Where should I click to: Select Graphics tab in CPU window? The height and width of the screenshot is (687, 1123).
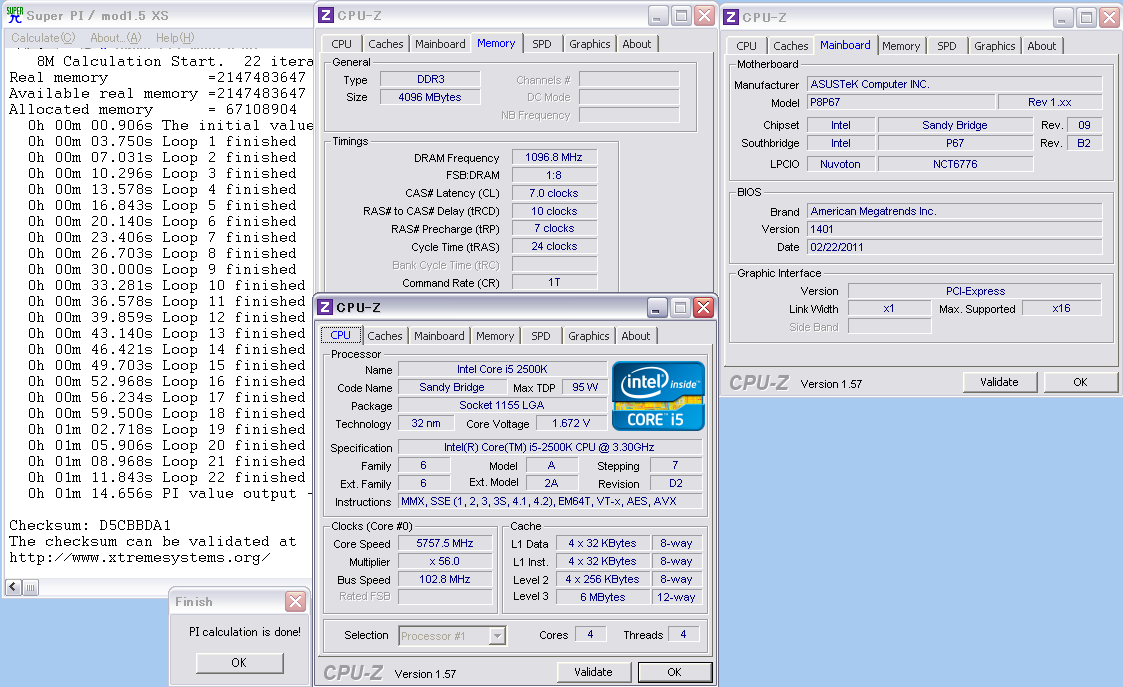point(589,336)
